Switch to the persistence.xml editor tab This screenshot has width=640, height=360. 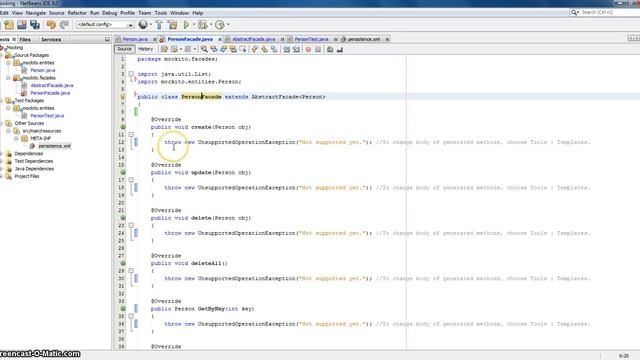364,39
